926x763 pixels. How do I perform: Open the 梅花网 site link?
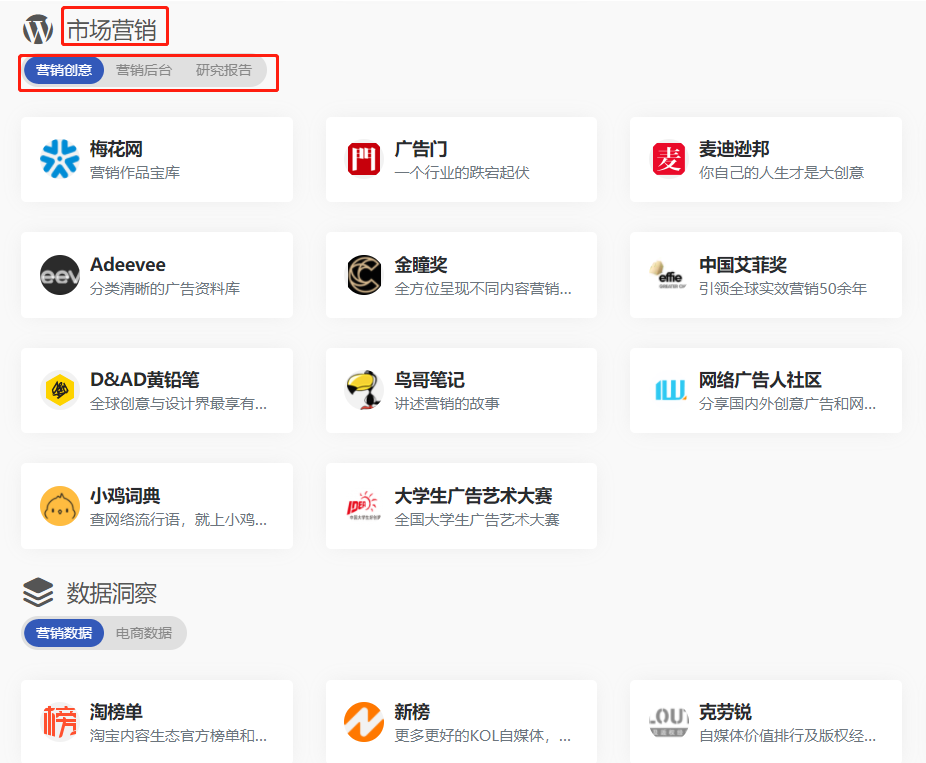click(116, 149)
